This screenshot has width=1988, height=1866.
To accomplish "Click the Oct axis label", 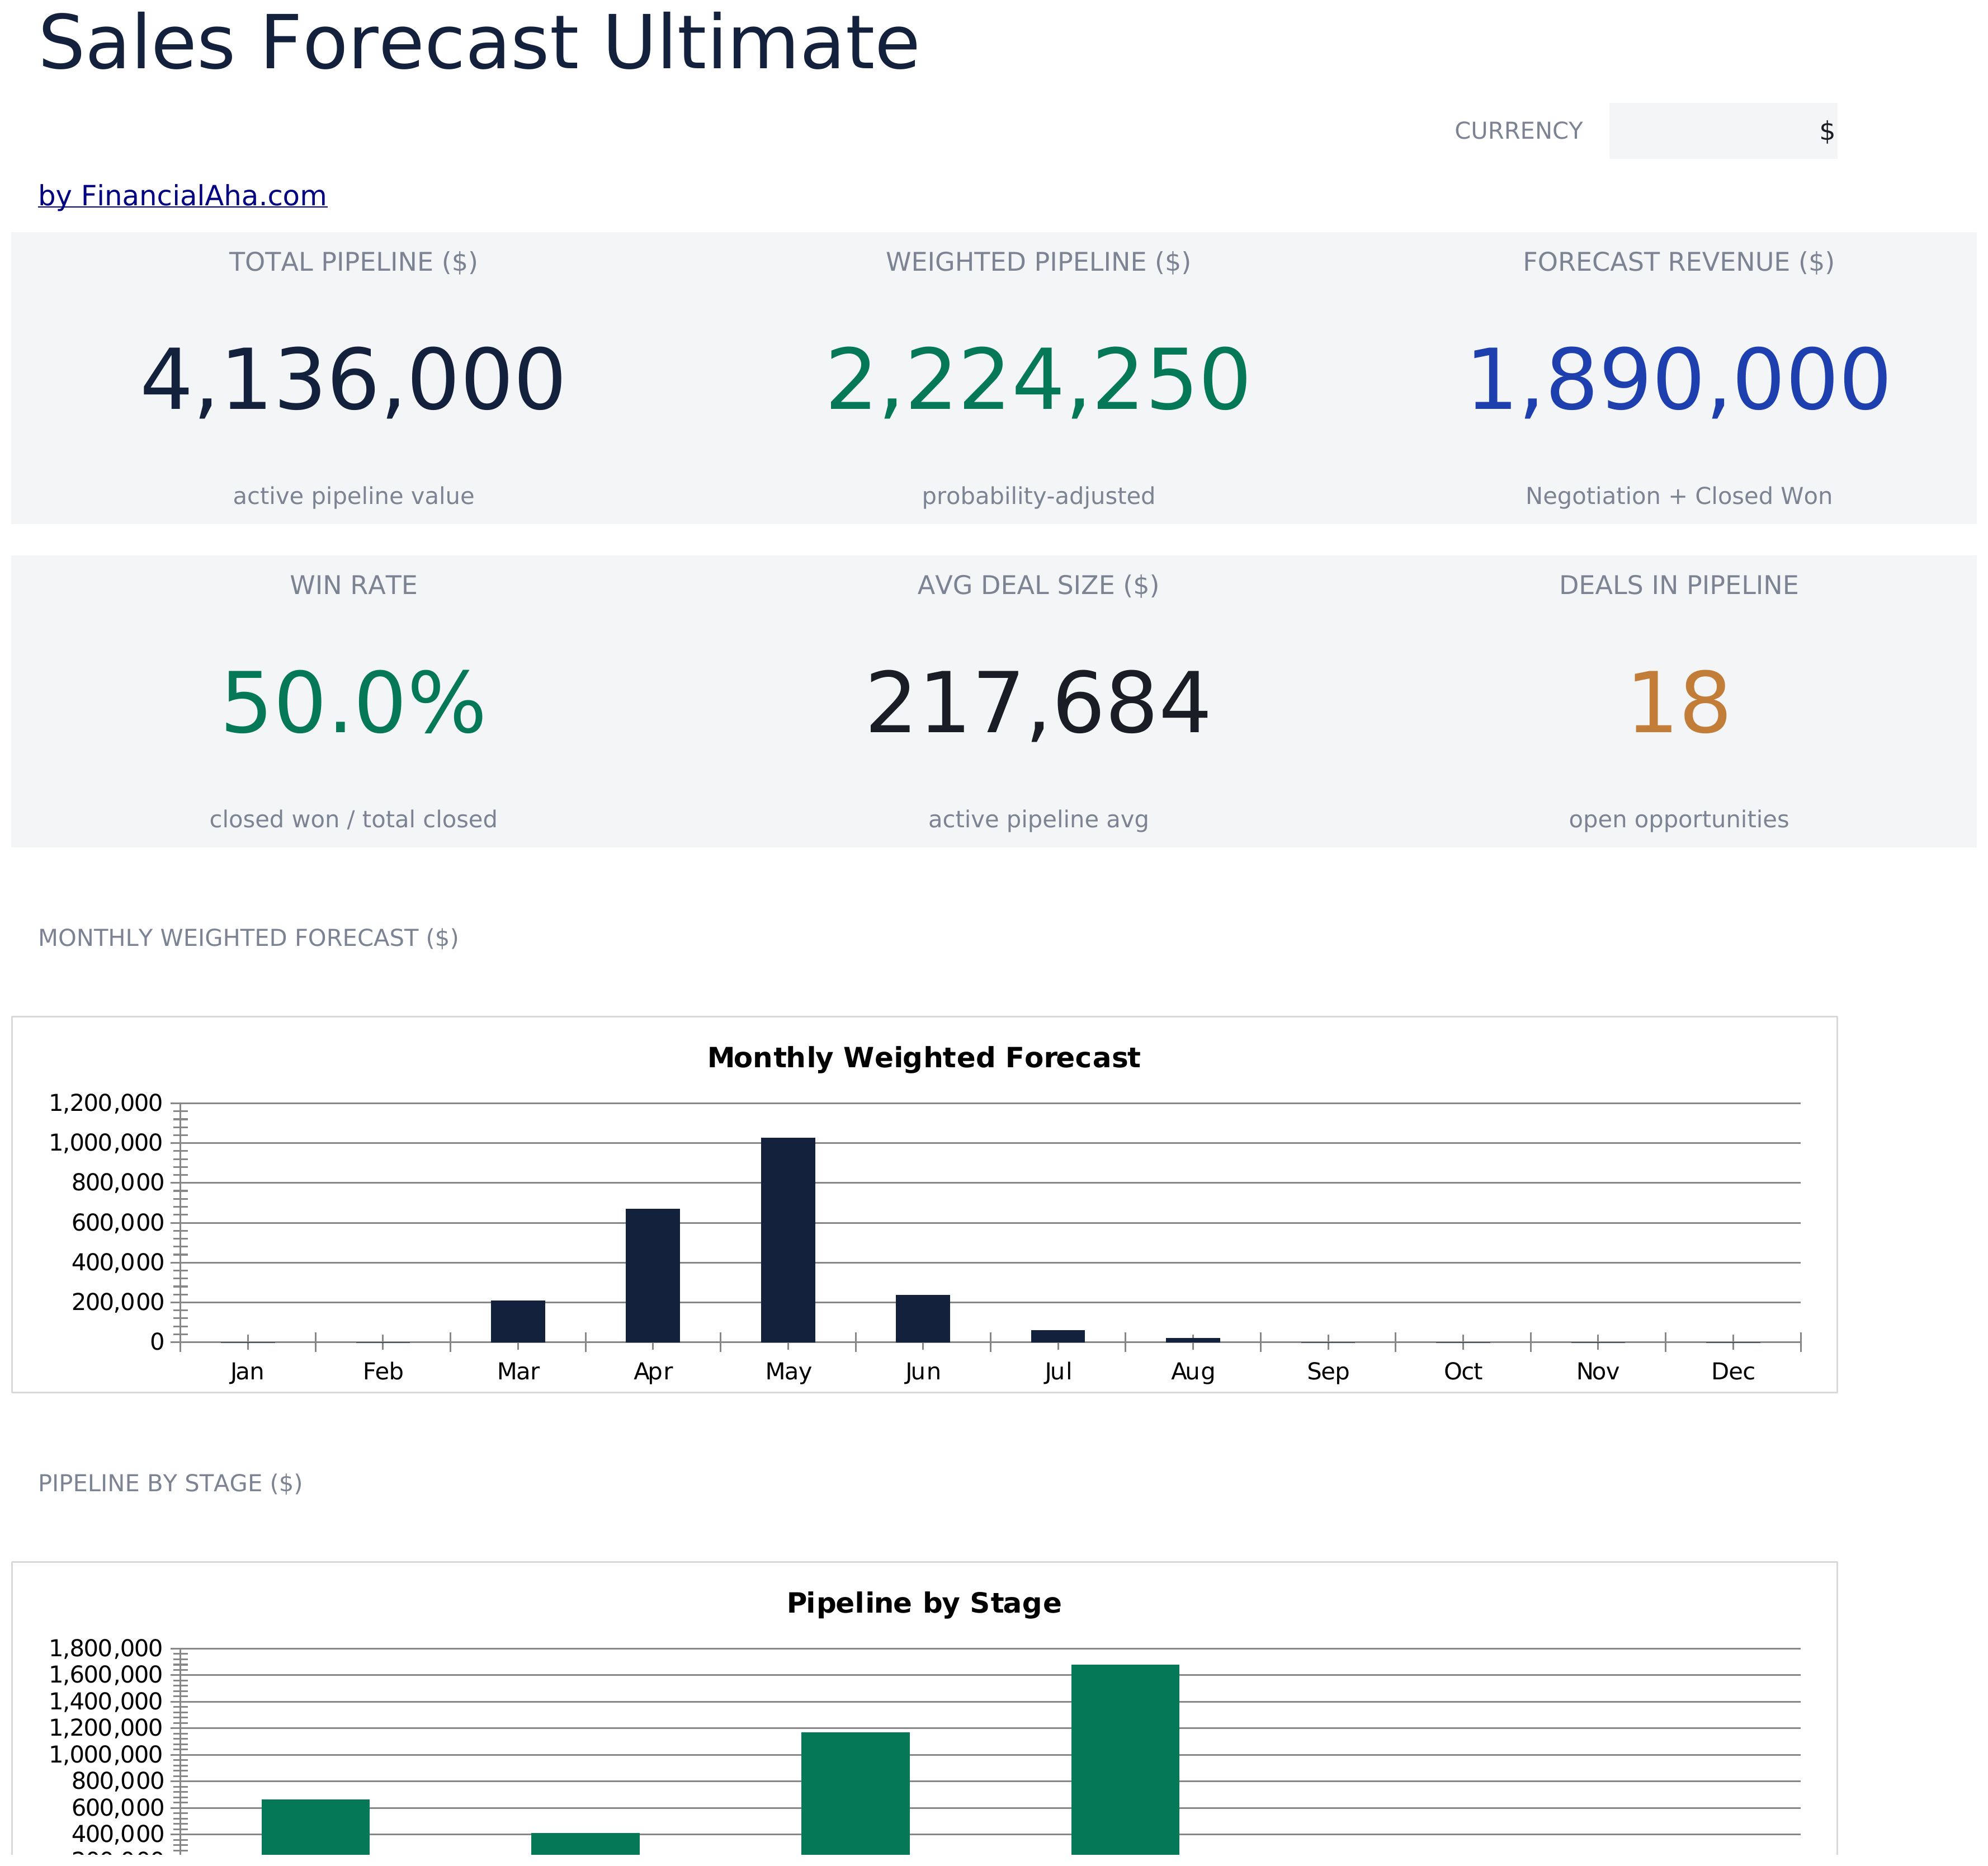I will [x=1463, y=1372].
